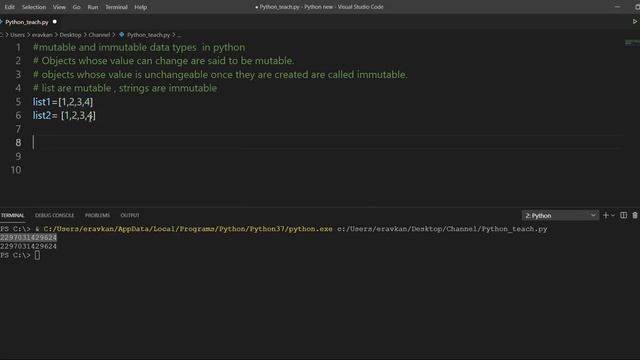Screen dimensions: 640x360
Task: Click the minimap at editor right edge
Action: tap(632, 43)
